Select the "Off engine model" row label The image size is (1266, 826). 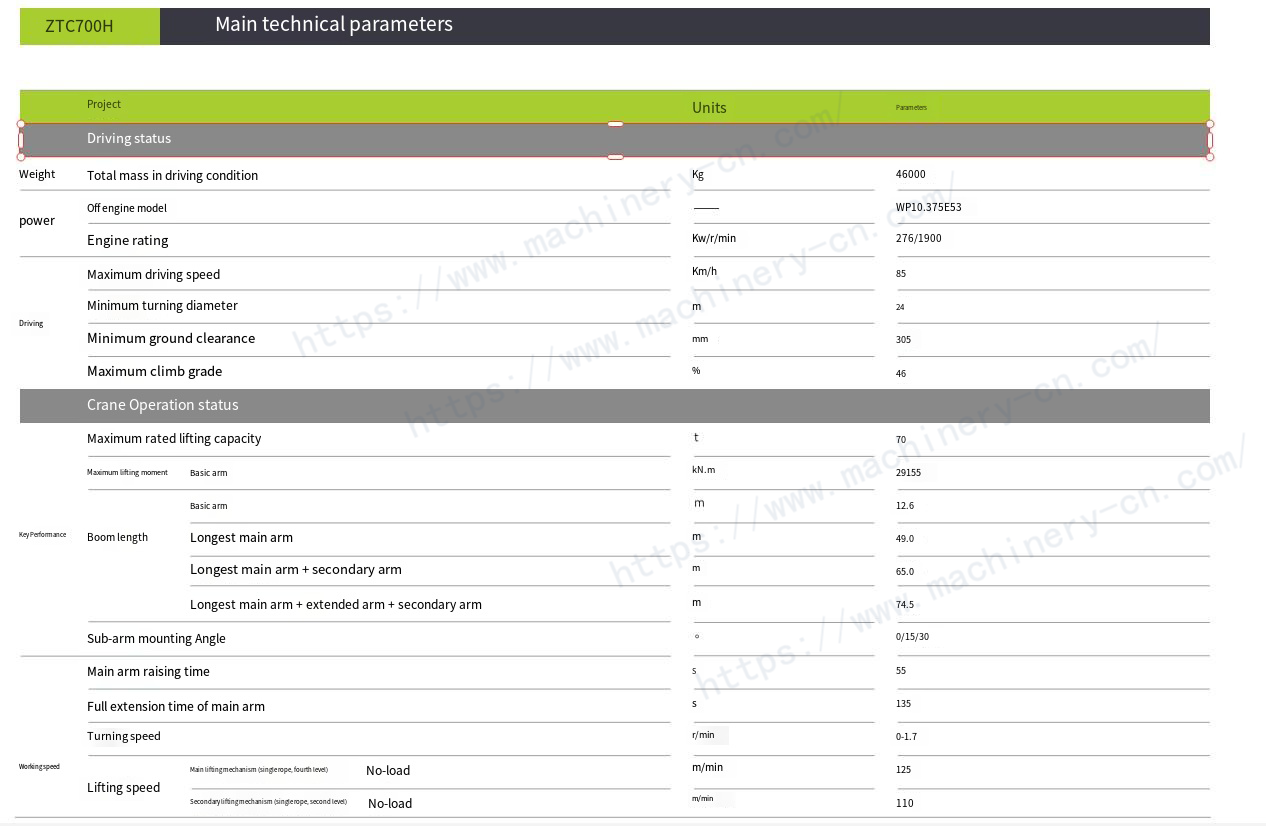point(127,208)
